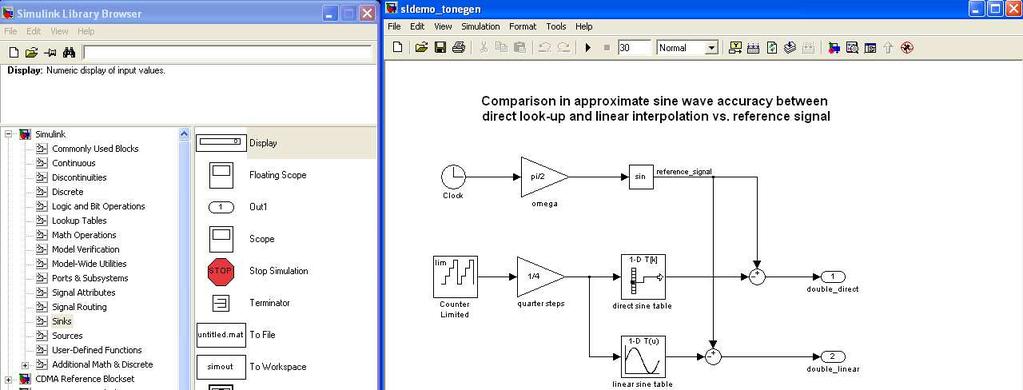The image size is (1023, 390).
Task: Select the direct sine table block
Action: pos(642,277)
